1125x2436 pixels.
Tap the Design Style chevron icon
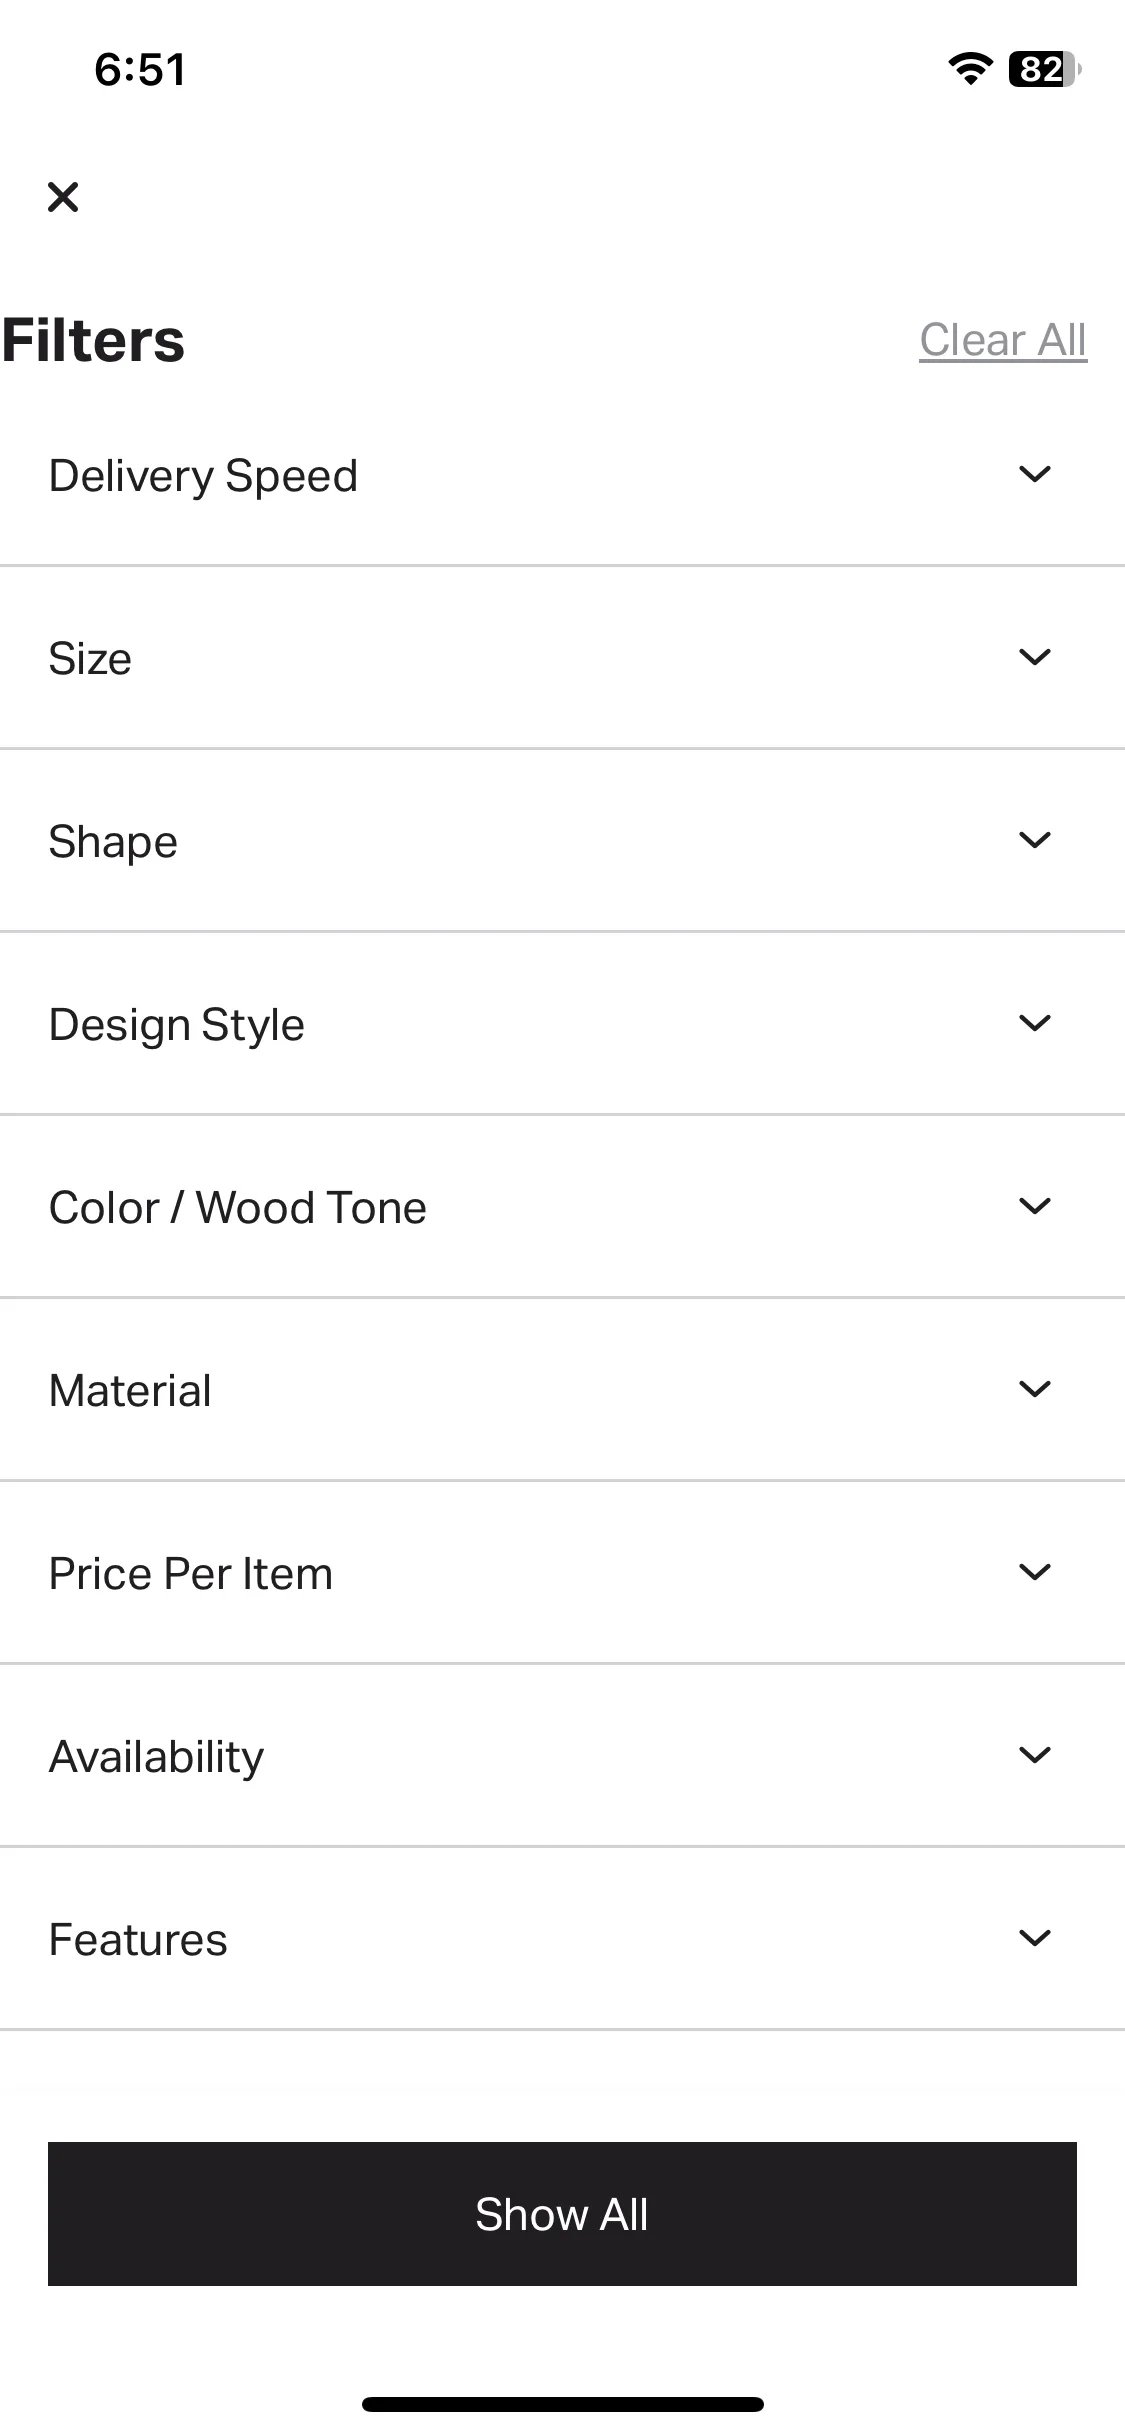click(x=1034, y=1023)
